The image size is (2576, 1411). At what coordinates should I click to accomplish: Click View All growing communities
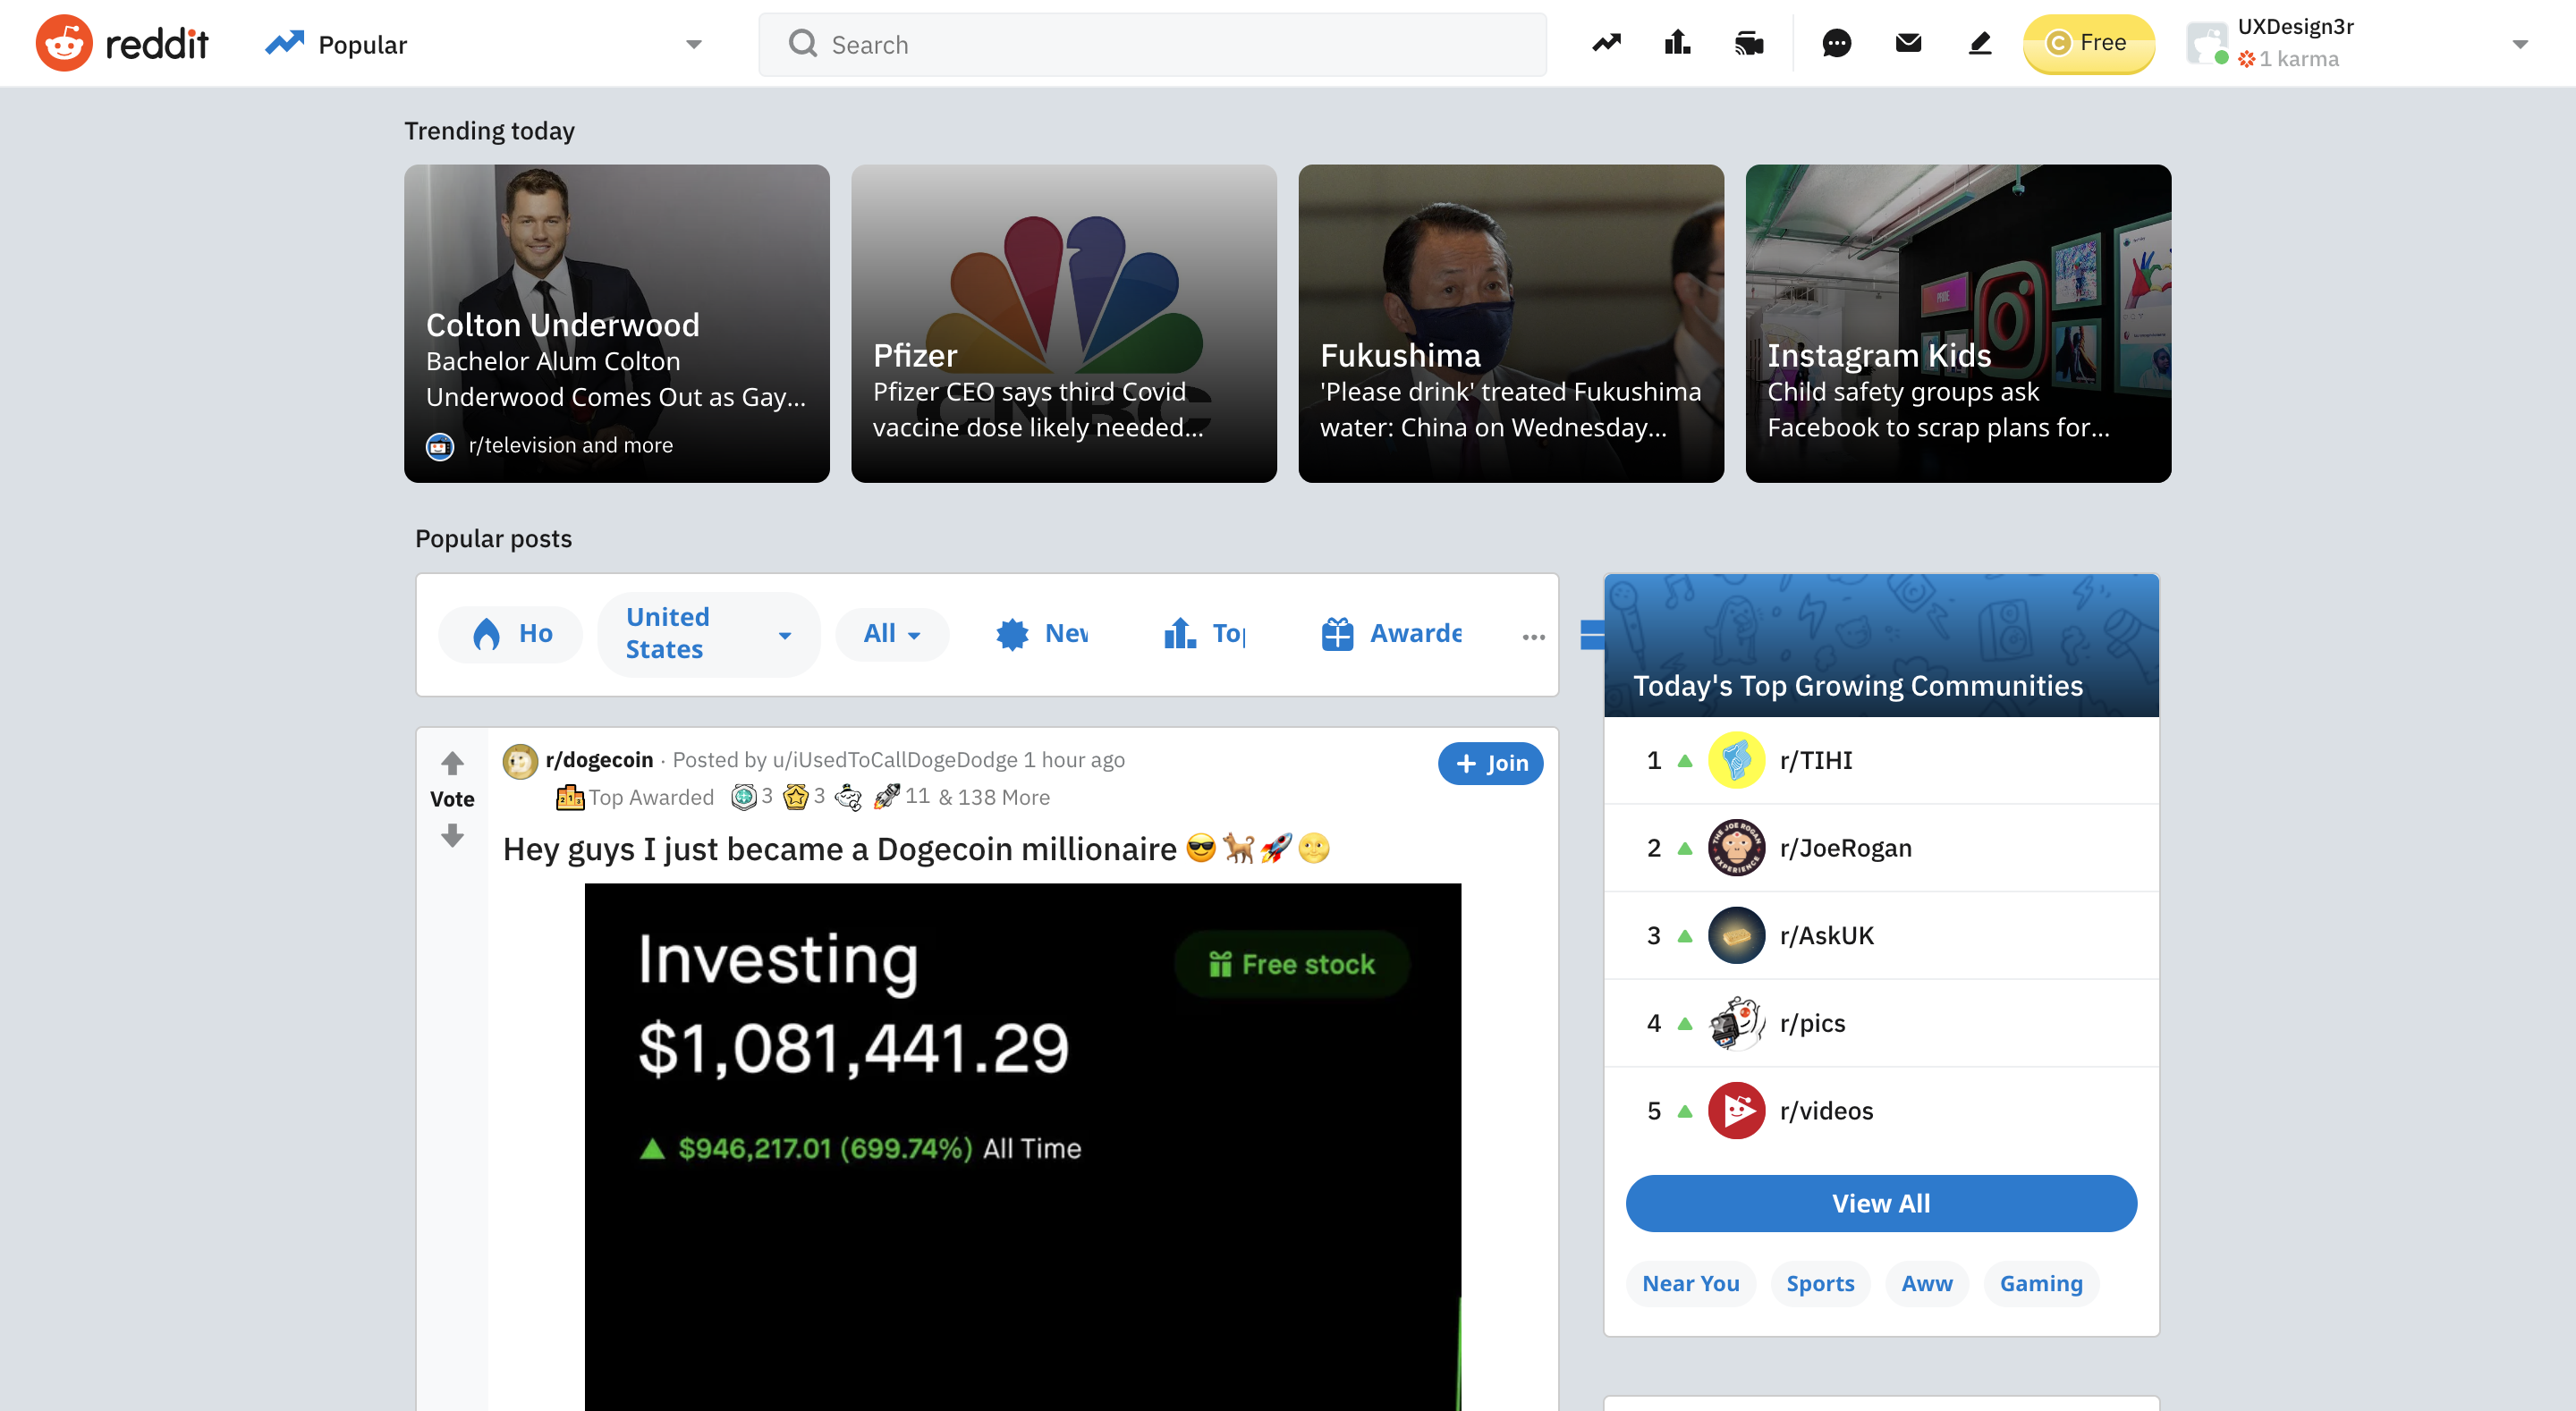click(1880, 1203)
